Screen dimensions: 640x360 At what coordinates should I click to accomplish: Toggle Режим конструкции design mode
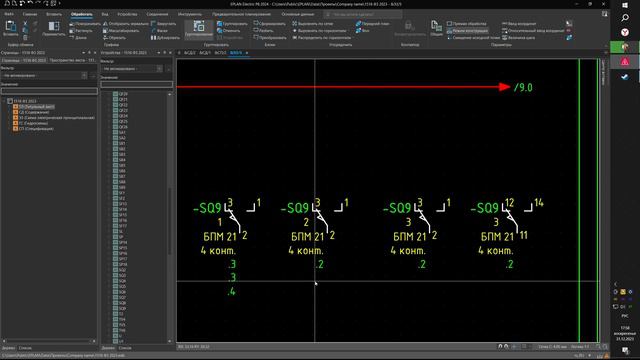pyautogui.click(x=467, y=31)
